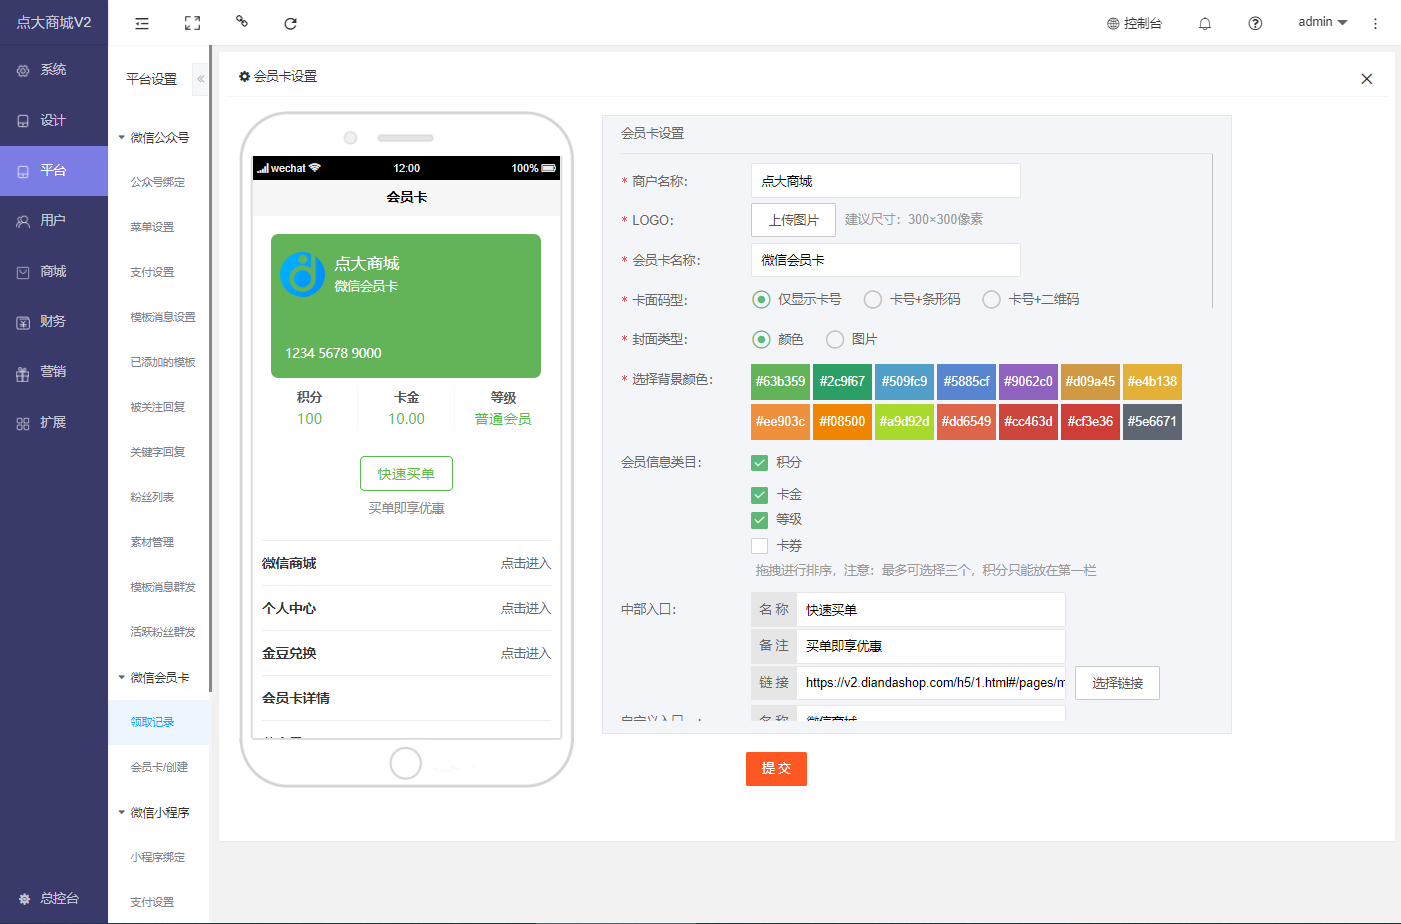Click the 提交 submit button
This screenshot has height=924, width=1401.
click(x=776, y=768)
